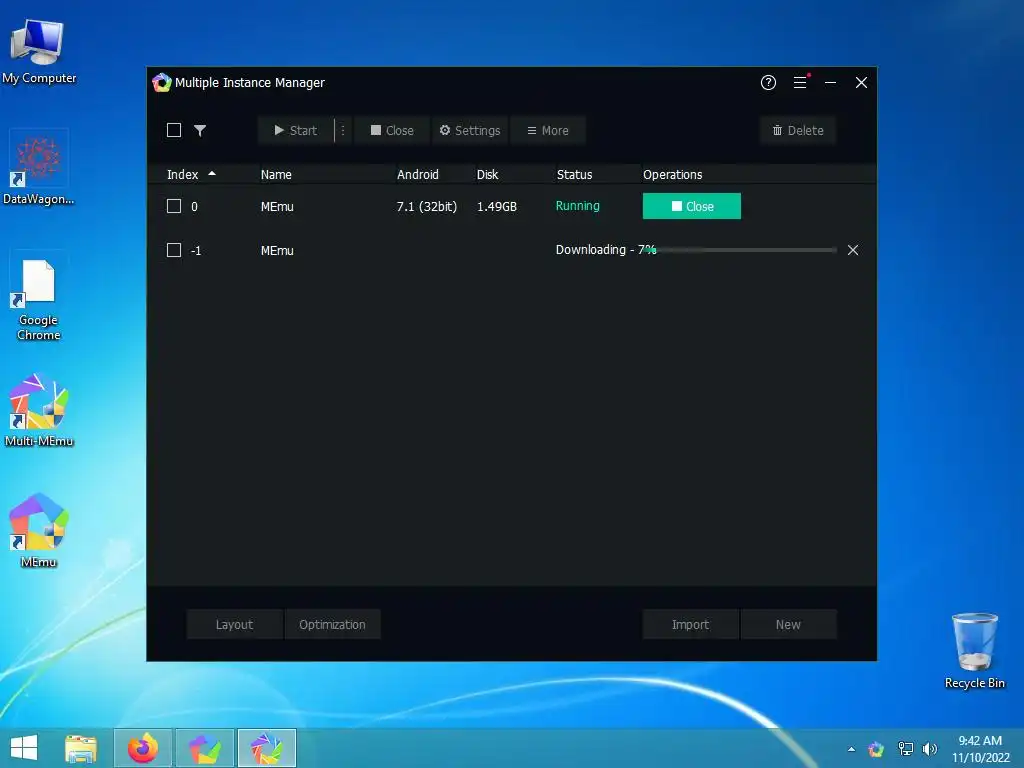Click the filter funnel icon
1024x768 pixels.
200,130
